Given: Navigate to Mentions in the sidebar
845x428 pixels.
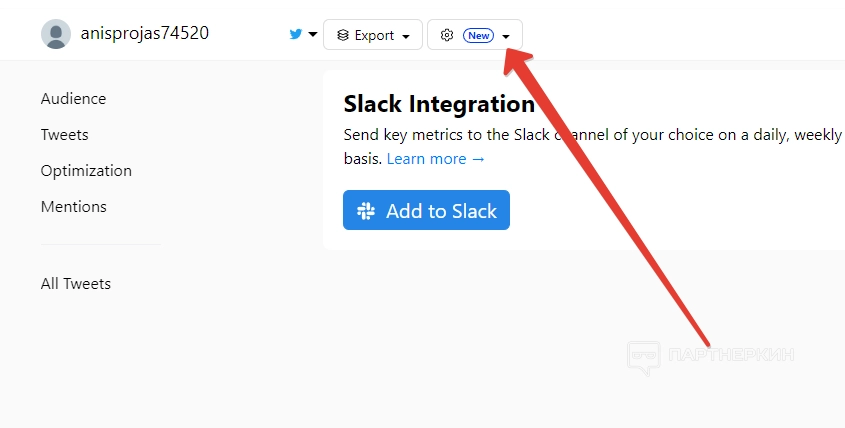Looking at the screenshot, I should click(73, 207).
